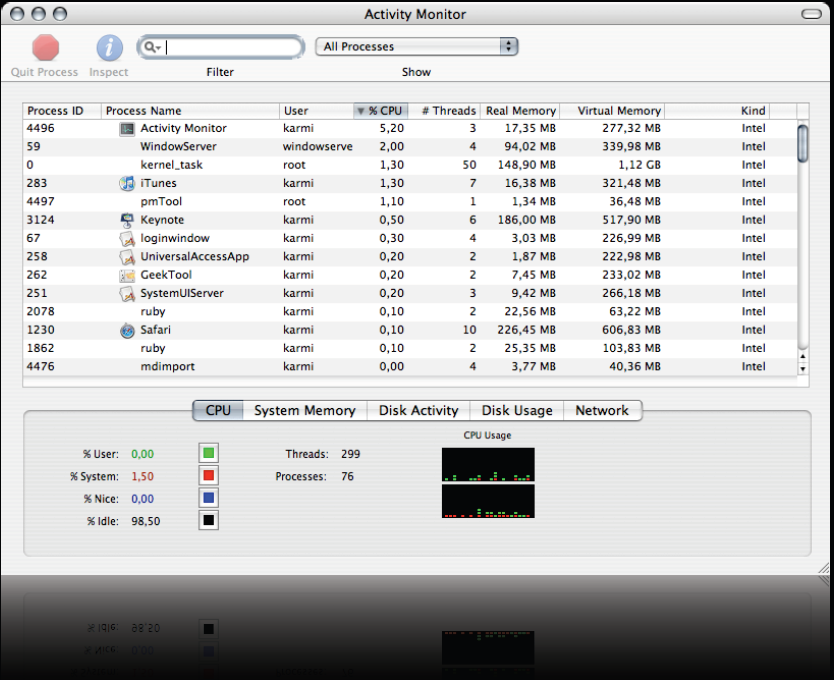Select the ruby process with ID 1862
Image resolution: width=834 pixels, height=680 pixels.
pos(410,349)
